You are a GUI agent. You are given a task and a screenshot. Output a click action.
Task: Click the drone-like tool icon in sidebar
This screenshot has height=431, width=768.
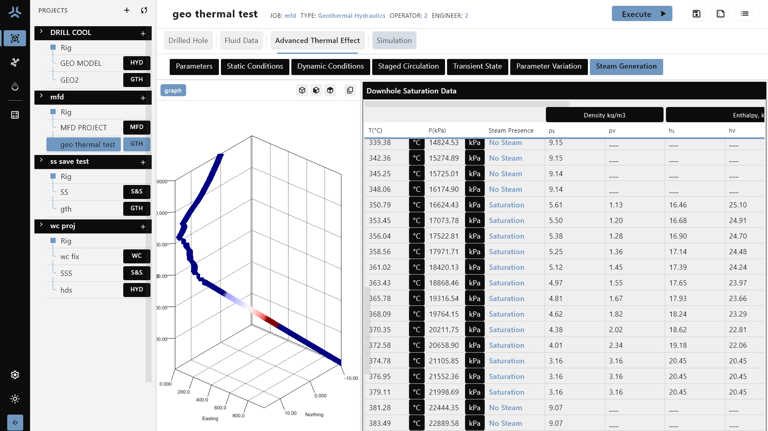(15, 62)
